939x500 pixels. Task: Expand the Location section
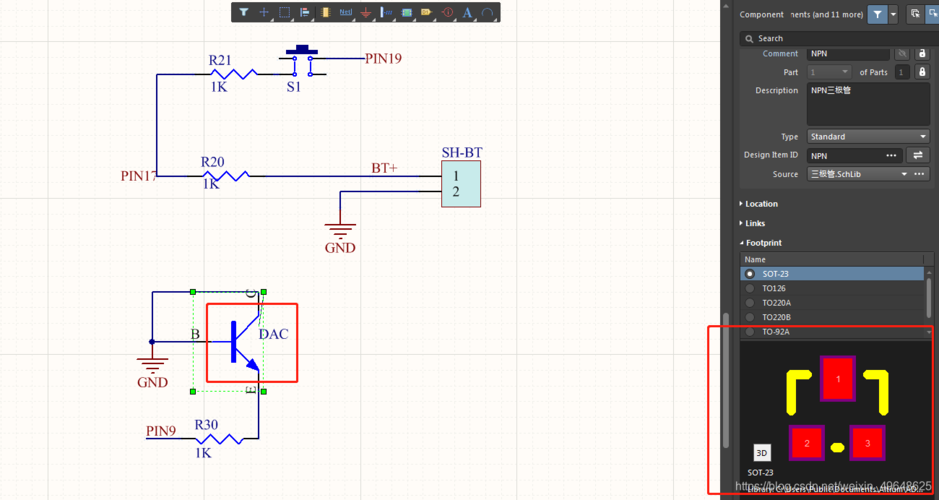[758, 204]
